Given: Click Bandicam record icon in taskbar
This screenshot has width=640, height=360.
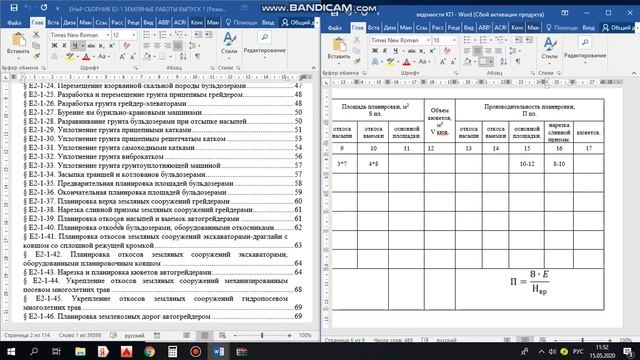Looking at the screenshot, I should (196, 351).
